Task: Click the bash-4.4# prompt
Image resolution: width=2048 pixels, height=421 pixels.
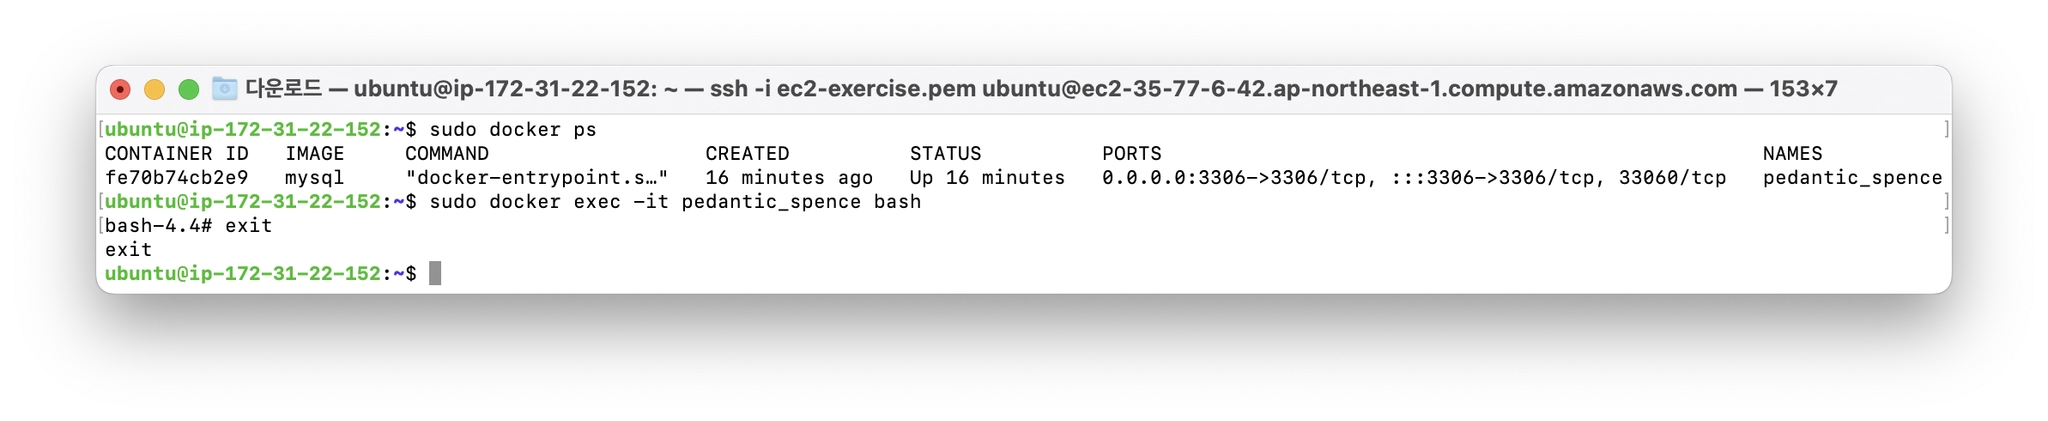Action: pyautogui.click(x=158, y=226)
